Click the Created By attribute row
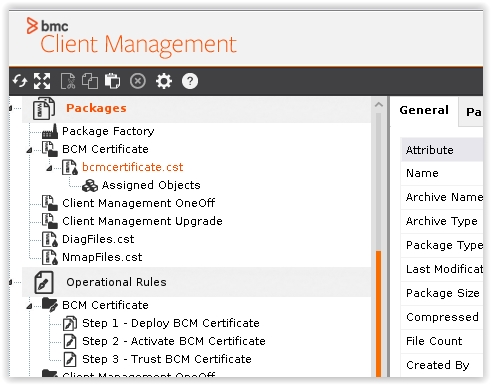The height and width of the screenshot is (385, 491). (442, 365)
